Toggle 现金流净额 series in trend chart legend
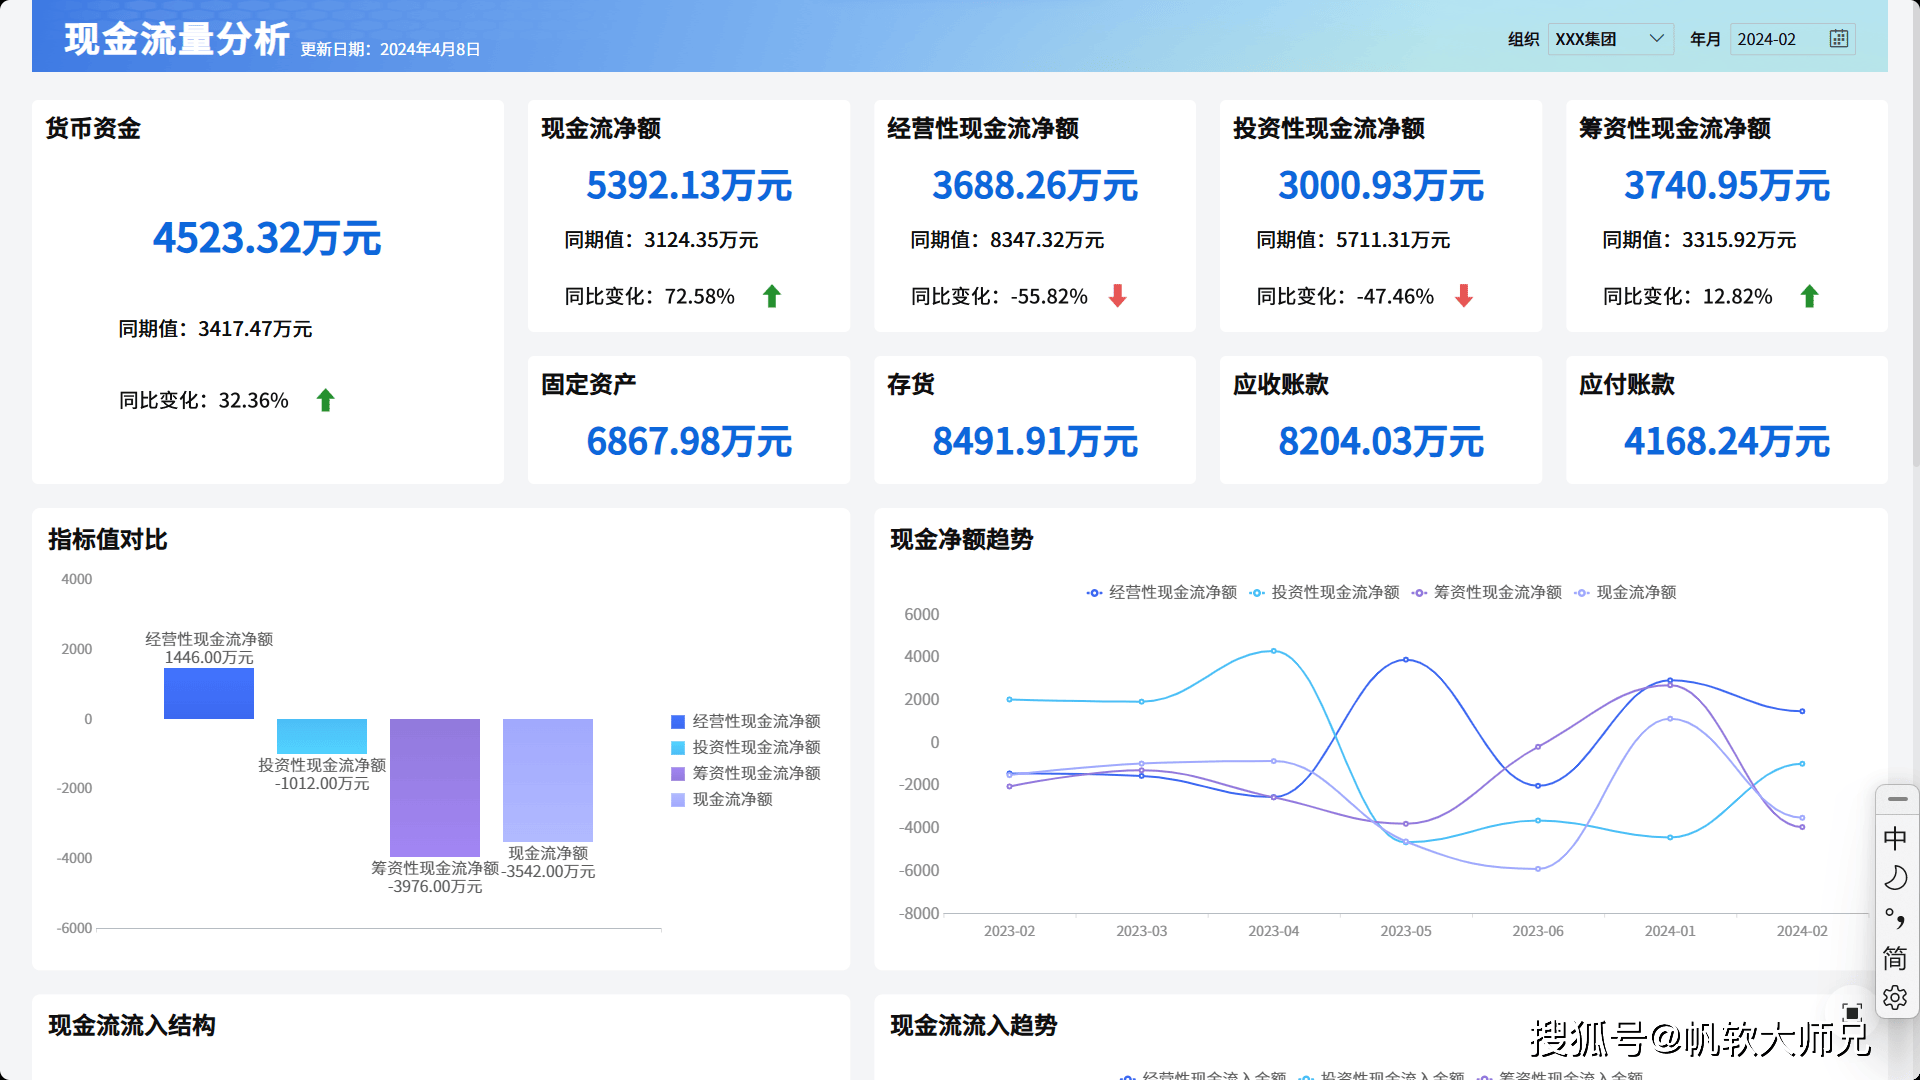1920x1080 pixels. point(1625,593)
